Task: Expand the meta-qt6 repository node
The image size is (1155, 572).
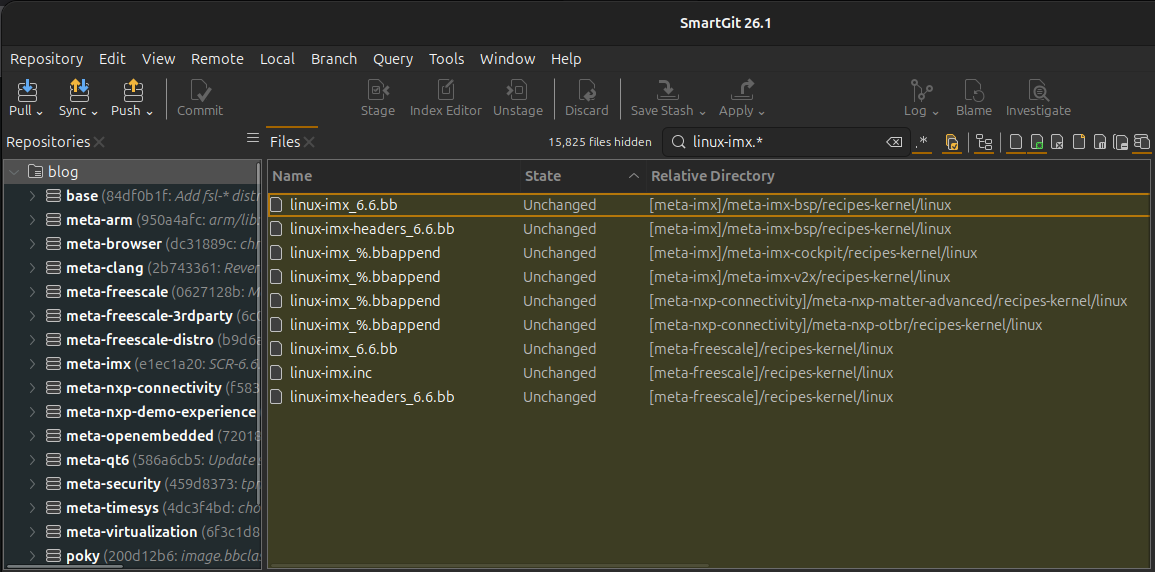Action: [x=32, y=459]
